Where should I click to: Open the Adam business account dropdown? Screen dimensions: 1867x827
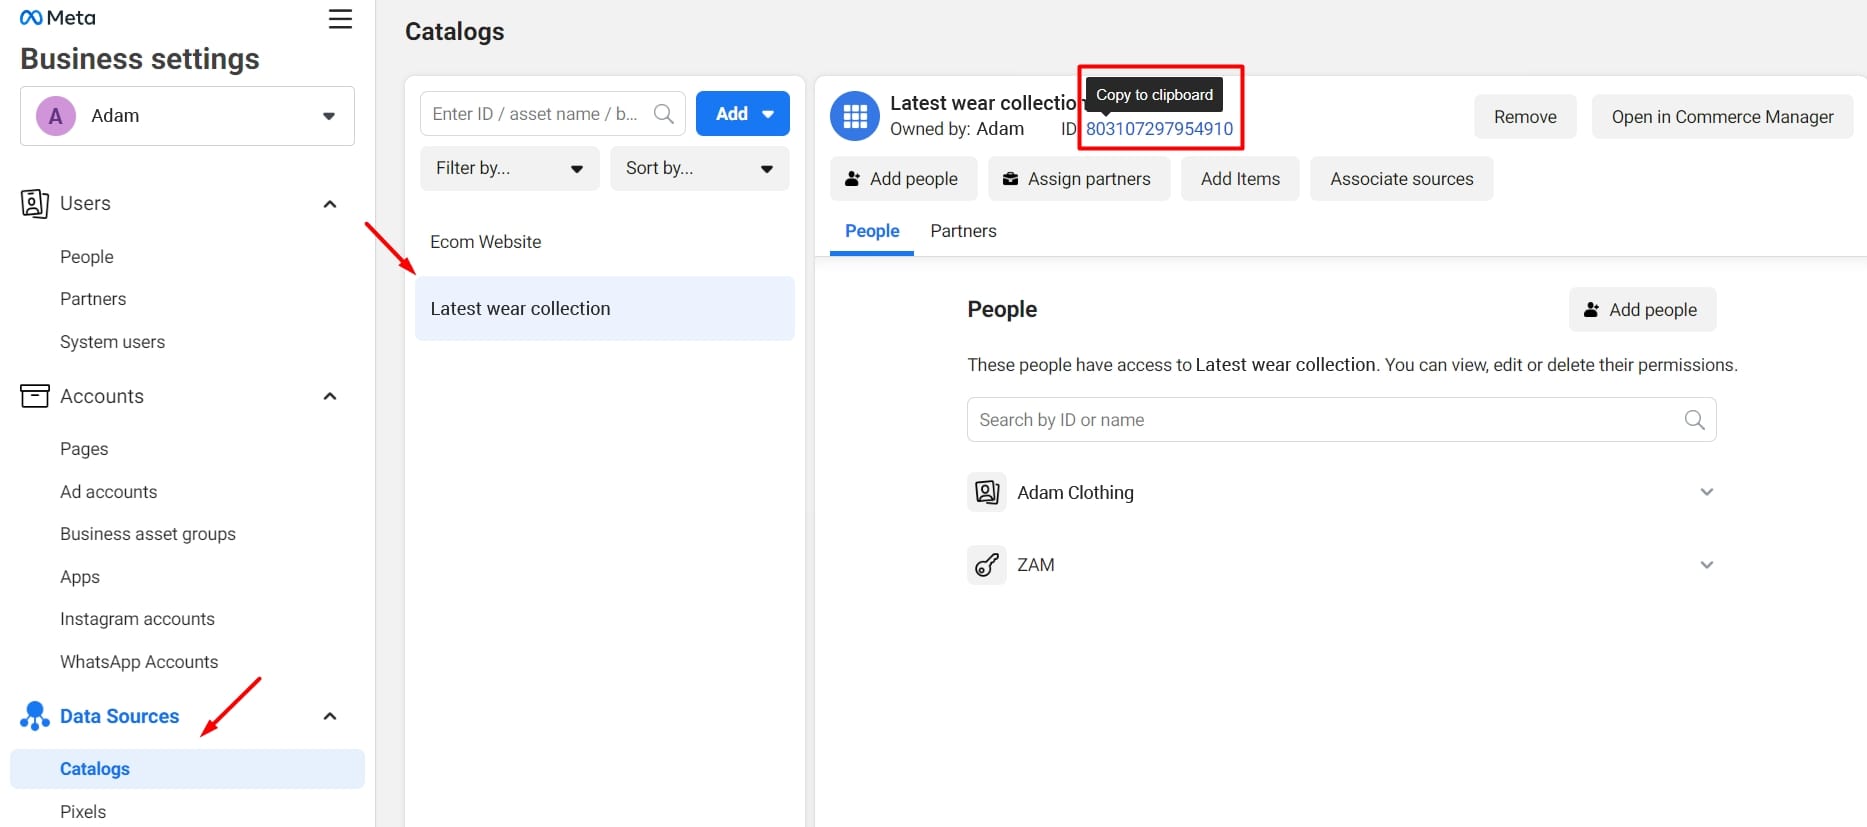coord(187,116)
